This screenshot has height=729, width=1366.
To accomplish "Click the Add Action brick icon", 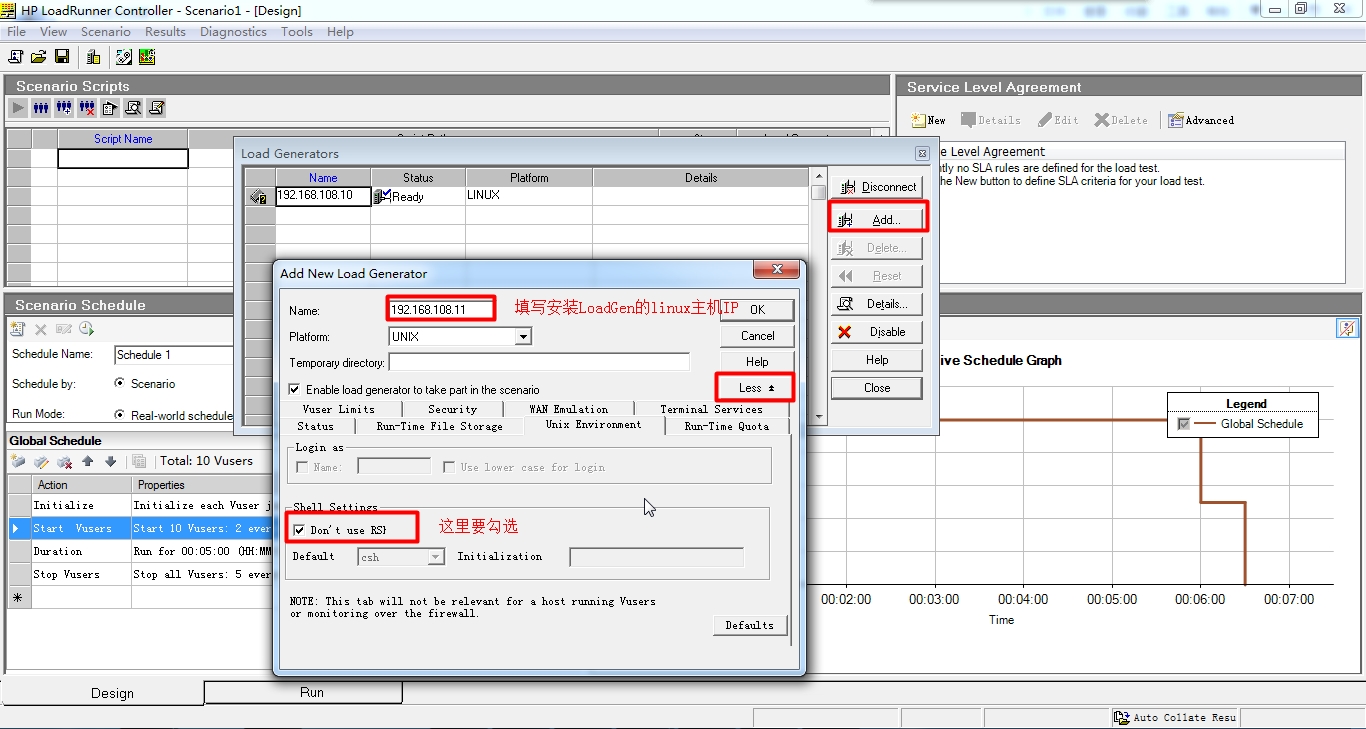I will point(18,462).
